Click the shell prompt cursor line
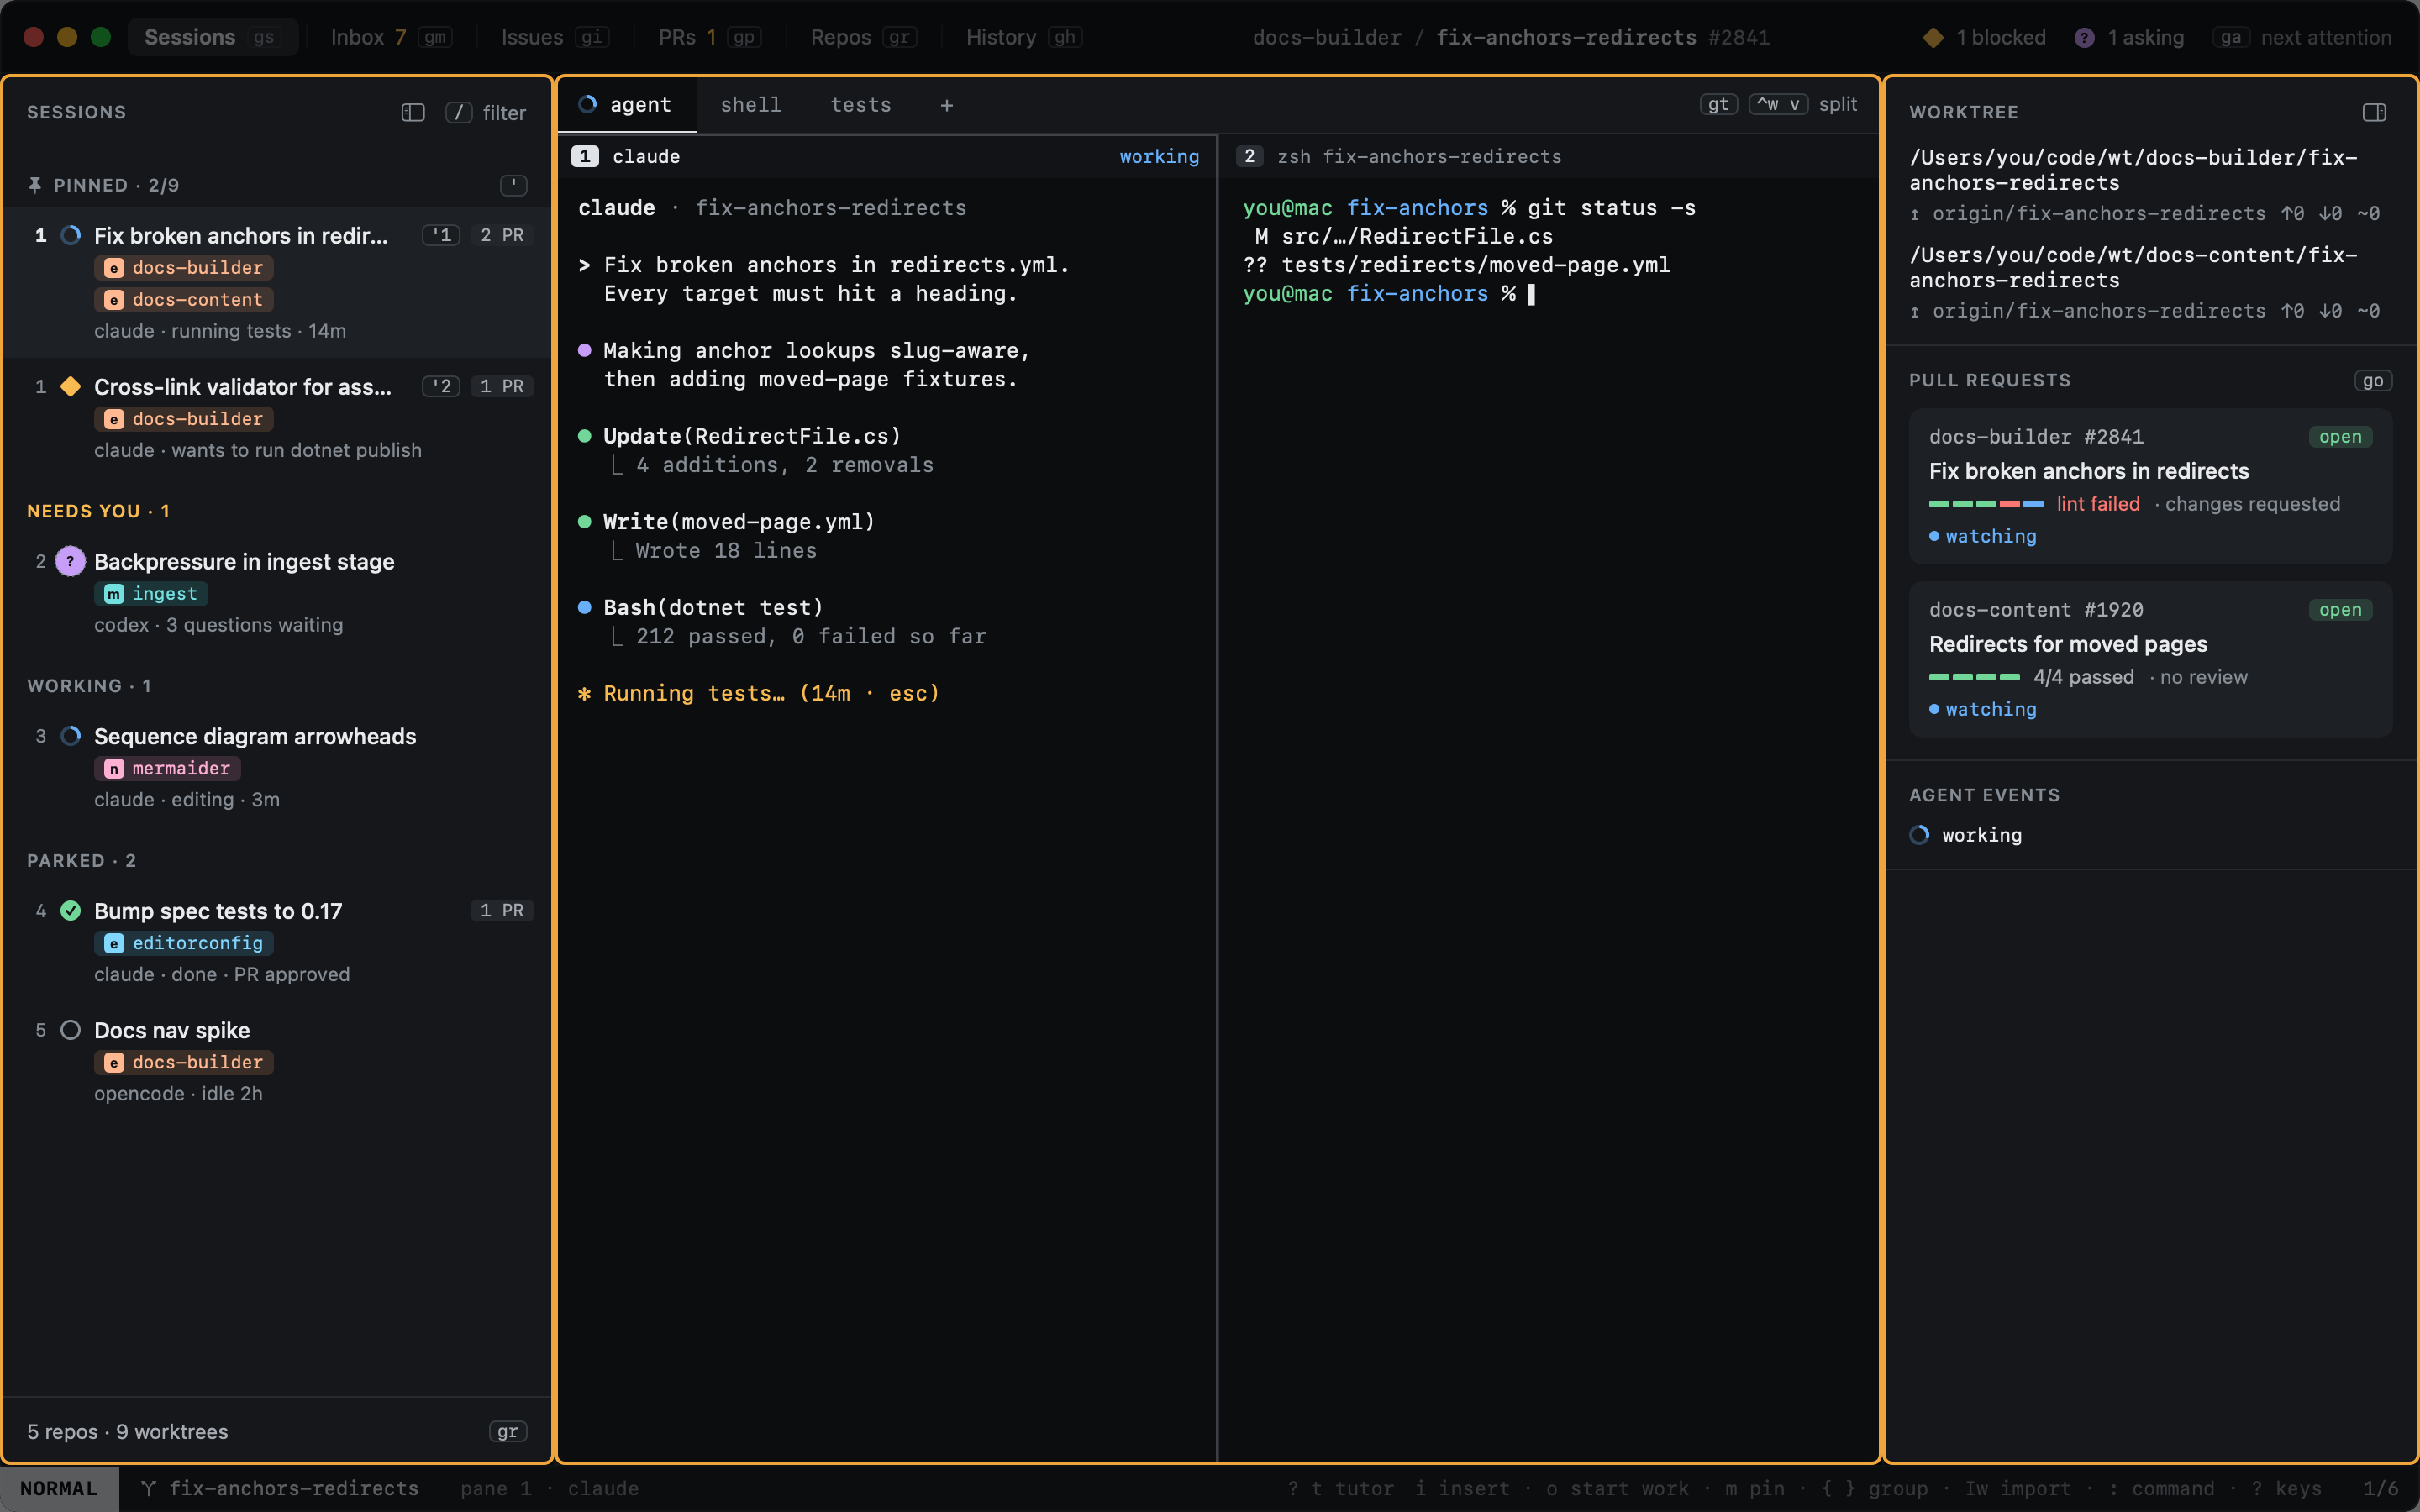The height and width of the screenshot is (1512, 2420). tap(1390, 293)
